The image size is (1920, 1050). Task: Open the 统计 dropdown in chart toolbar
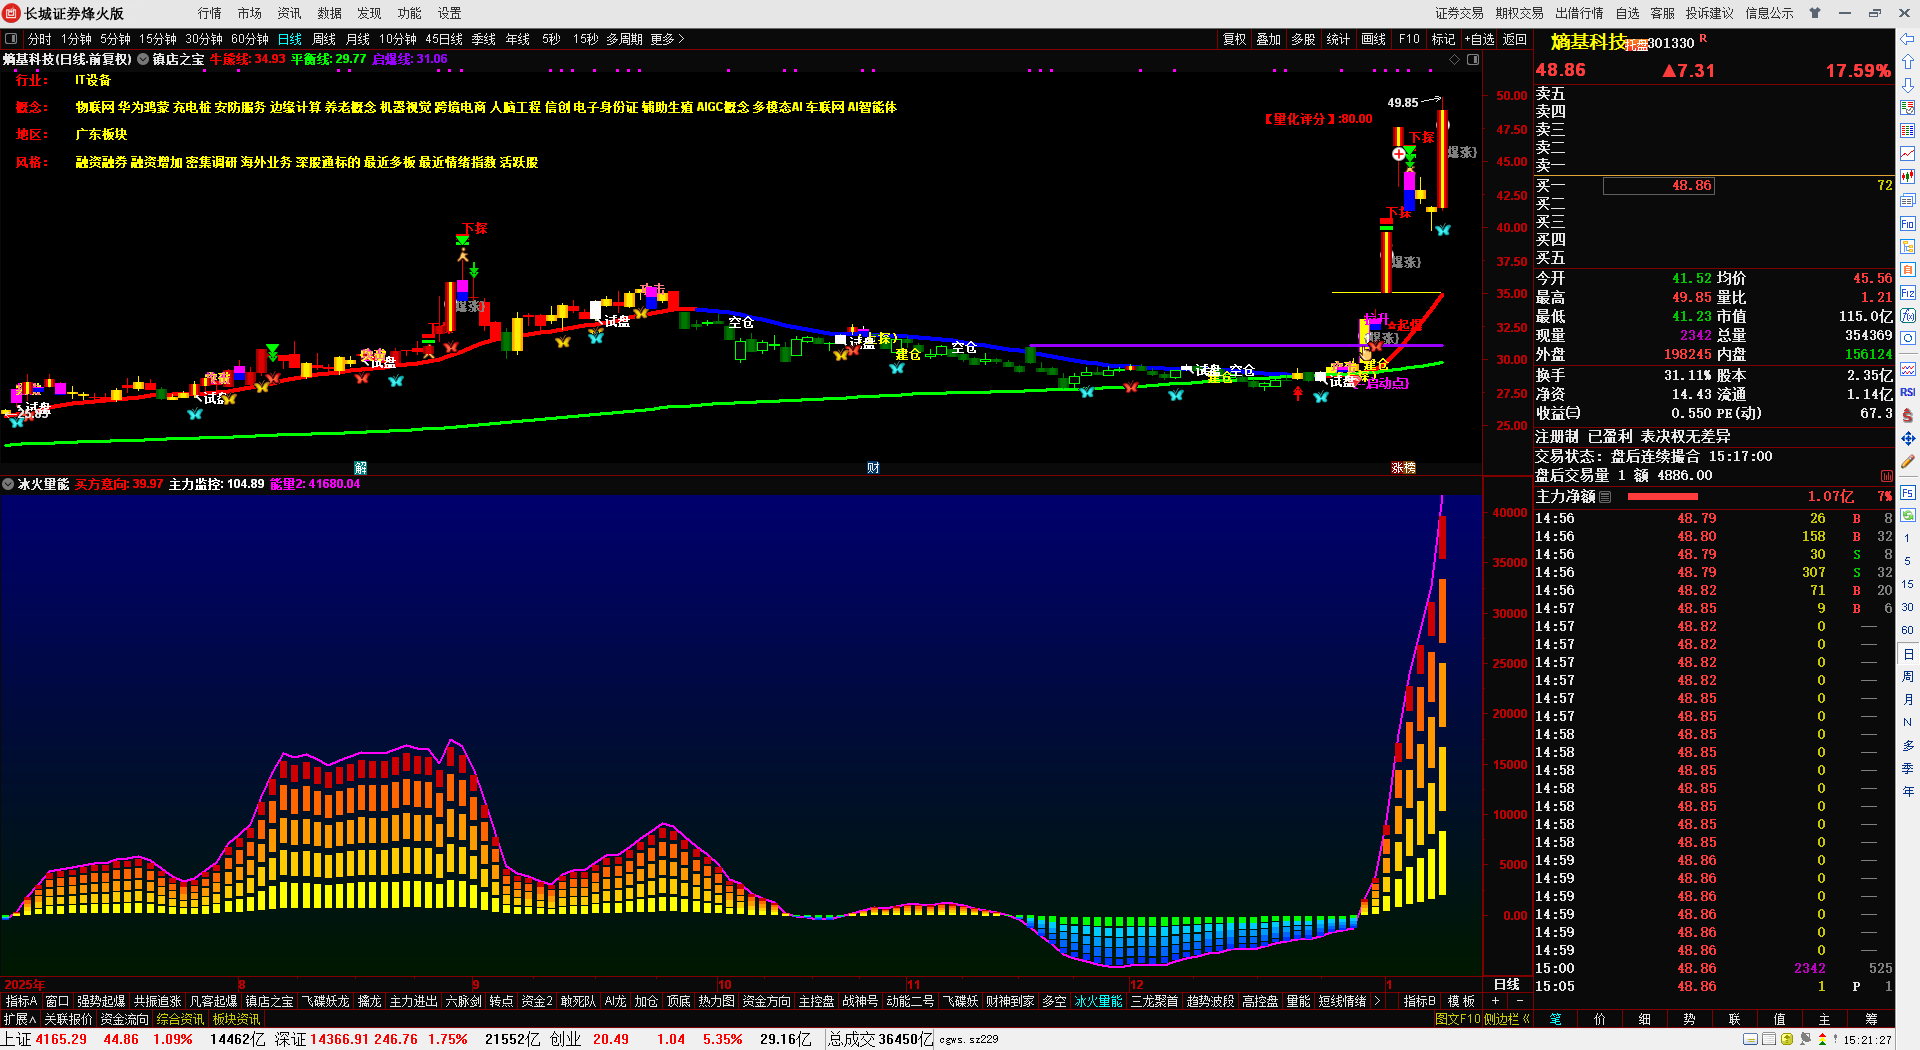pyautogui.click(x=1338, y=39)
